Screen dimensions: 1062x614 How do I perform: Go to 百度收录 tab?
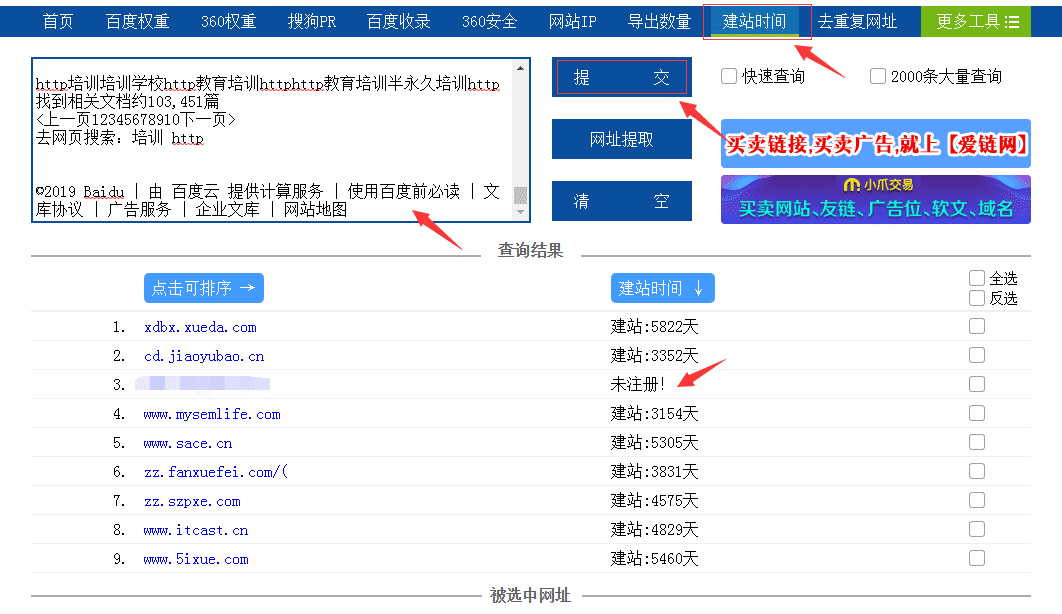(399, 22)
